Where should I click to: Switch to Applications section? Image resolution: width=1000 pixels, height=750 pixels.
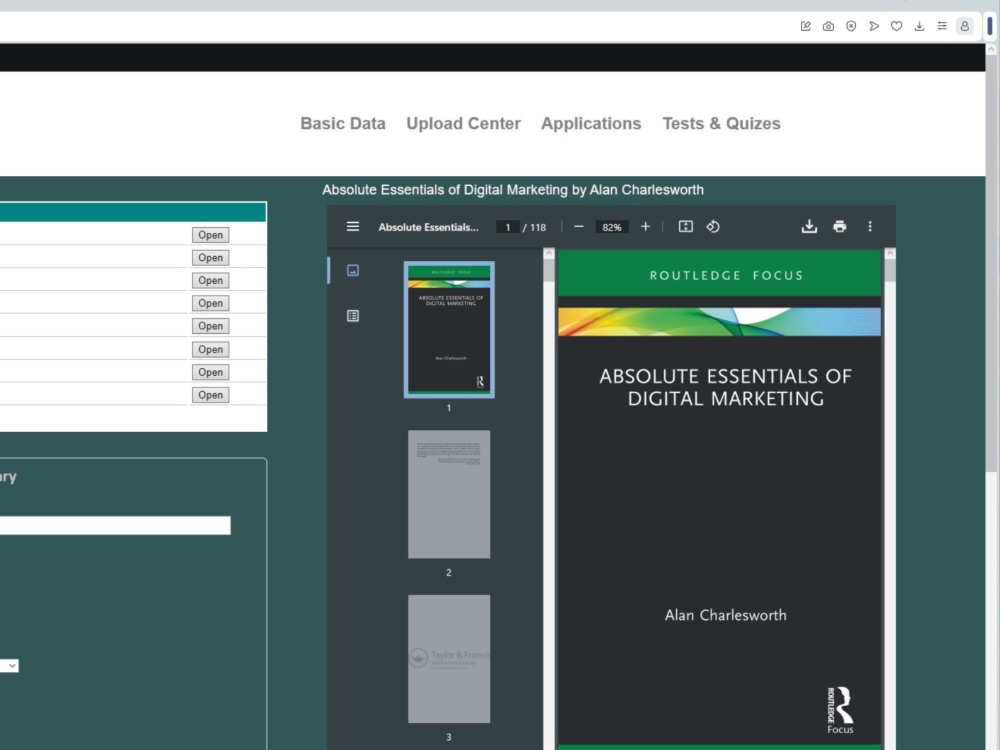(x=591, y=124)
